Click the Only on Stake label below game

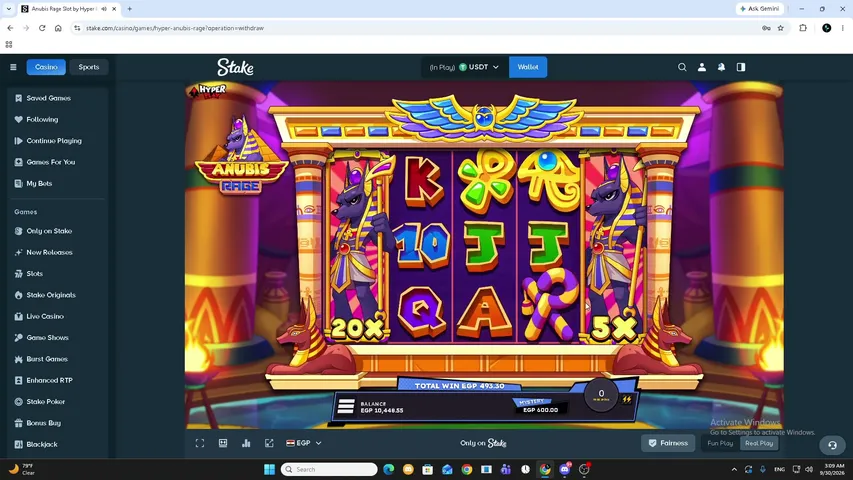tap(483, 443)
